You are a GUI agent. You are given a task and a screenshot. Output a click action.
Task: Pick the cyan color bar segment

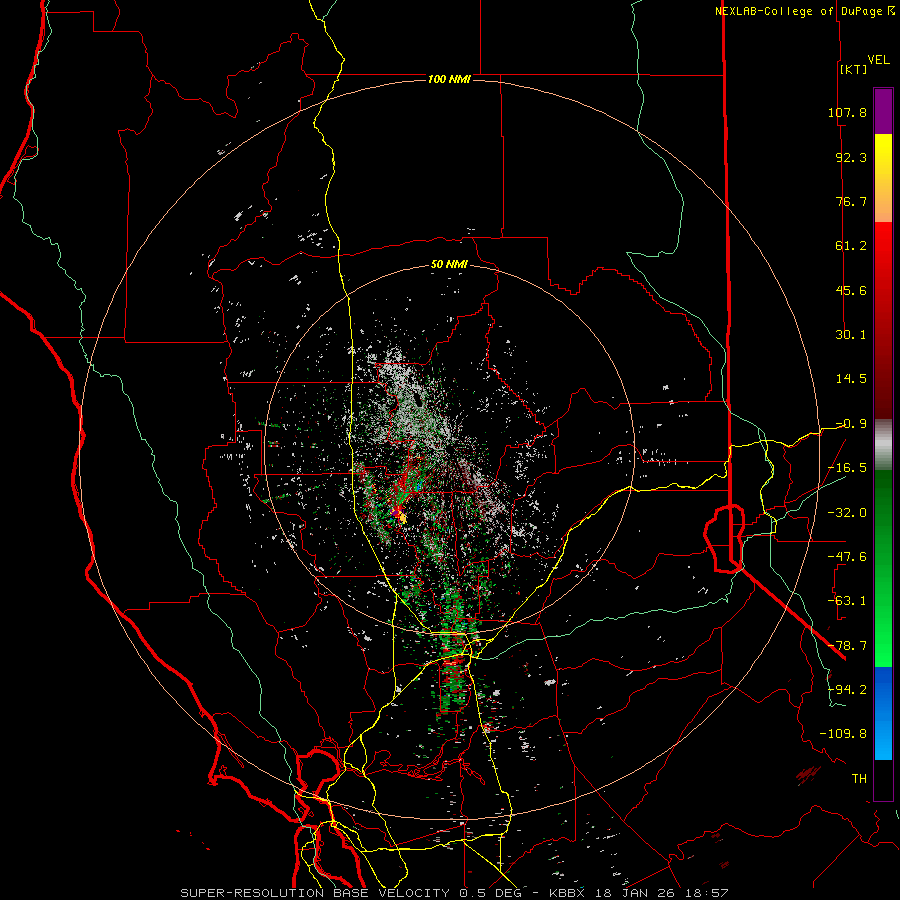tap(883, 740)
